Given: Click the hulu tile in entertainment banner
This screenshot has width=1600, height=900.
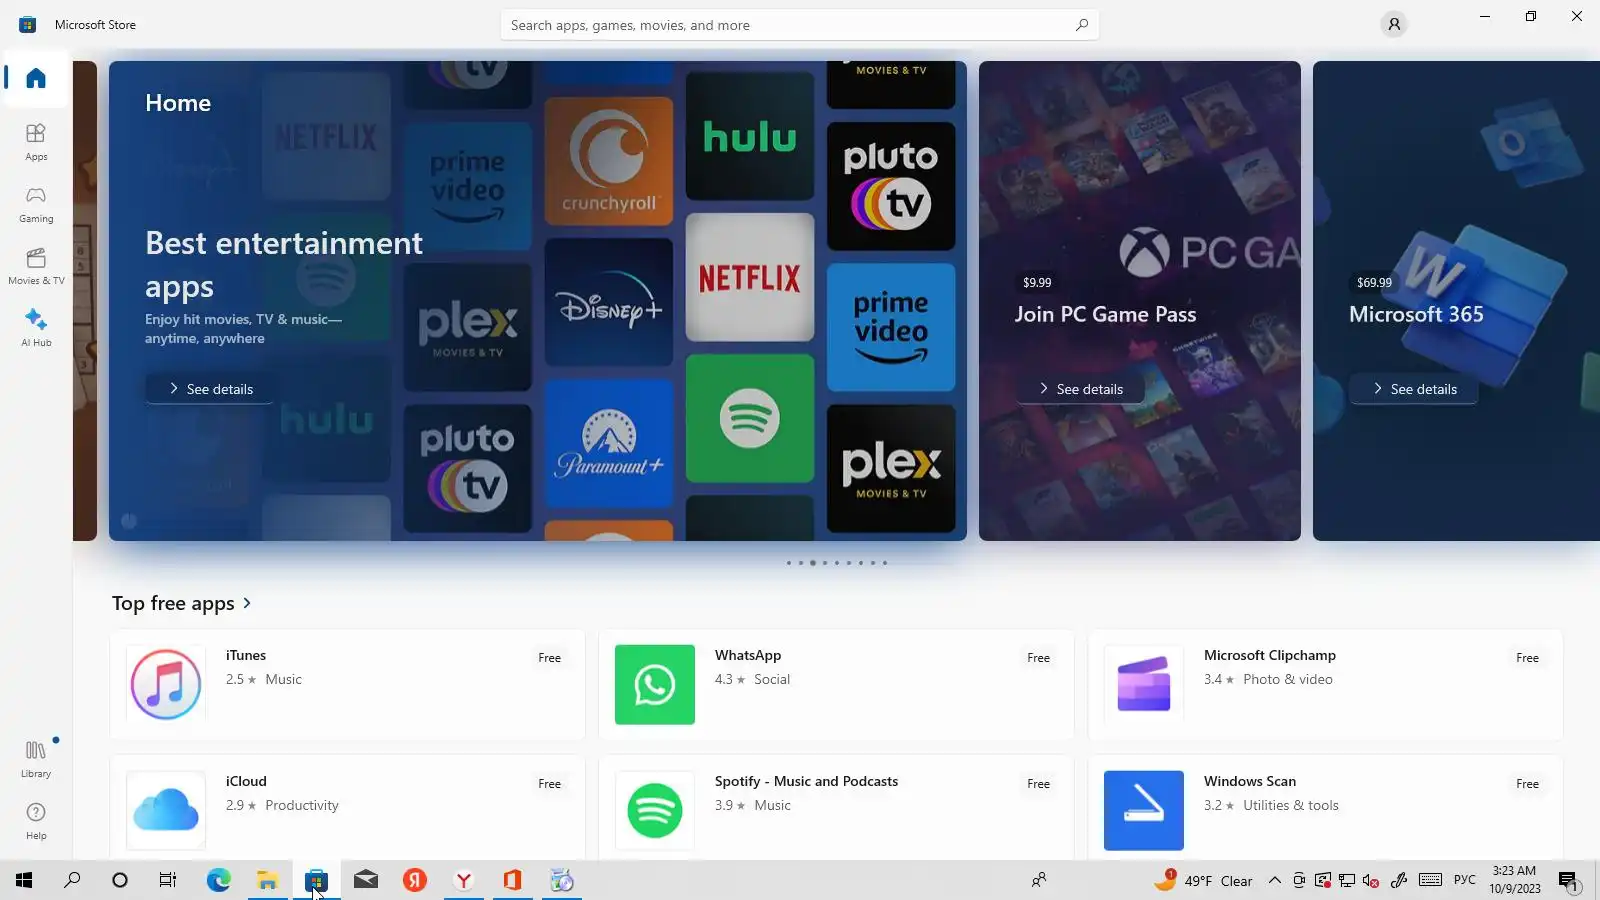Looking at the screenshot, I should (x=750, y=136).
